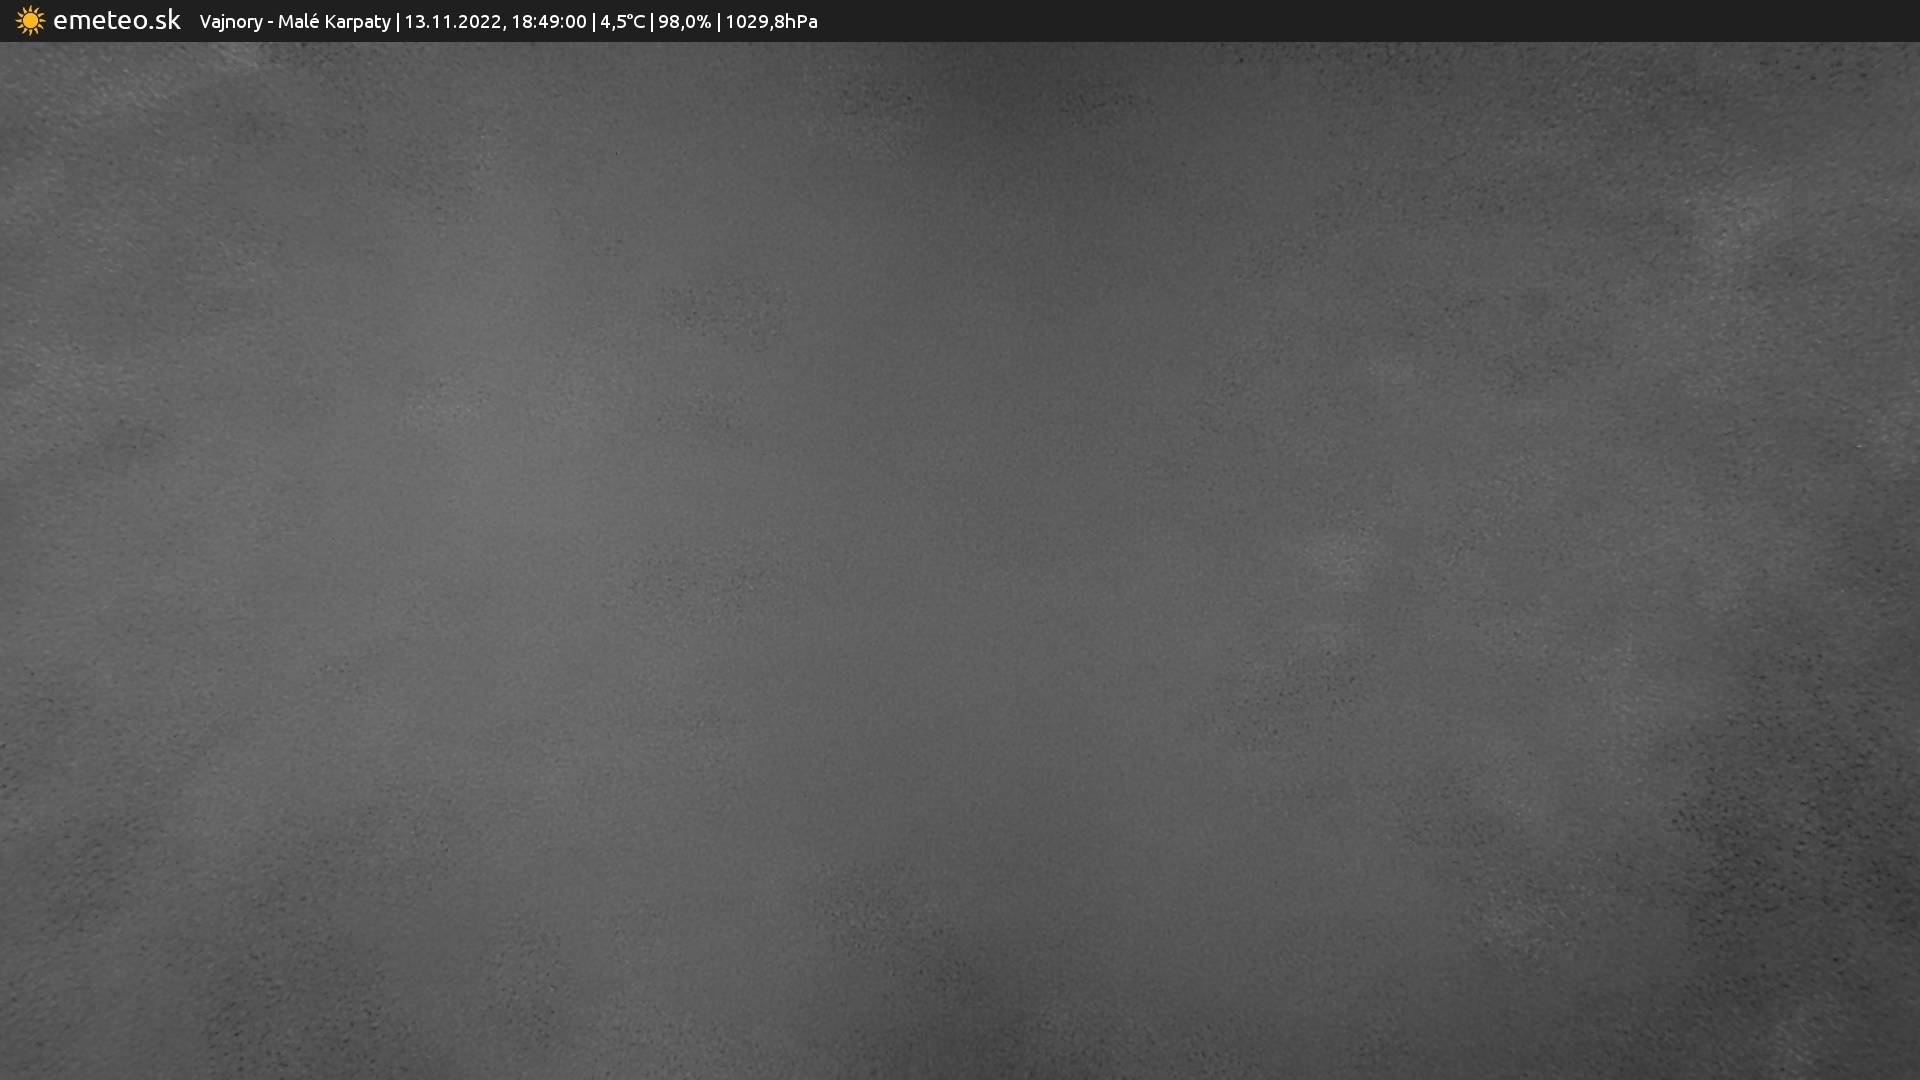Click the separator between time and temperature

pyautogui.click(x=594, y=22)
